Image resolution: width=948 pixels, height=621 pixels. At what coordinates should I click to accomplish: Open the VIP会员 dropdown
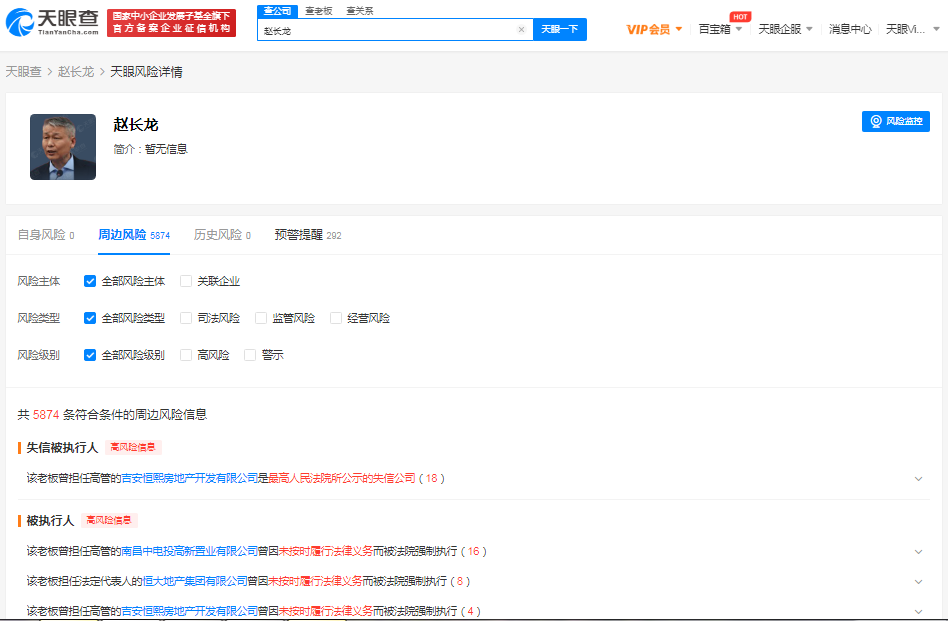pos(654,29)
